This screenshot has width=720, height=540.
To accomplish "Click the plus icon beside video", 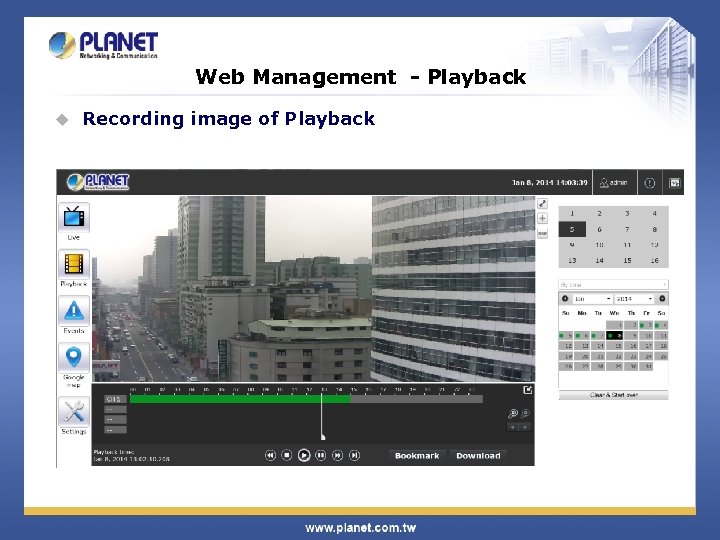I will (x=542, y=218).
